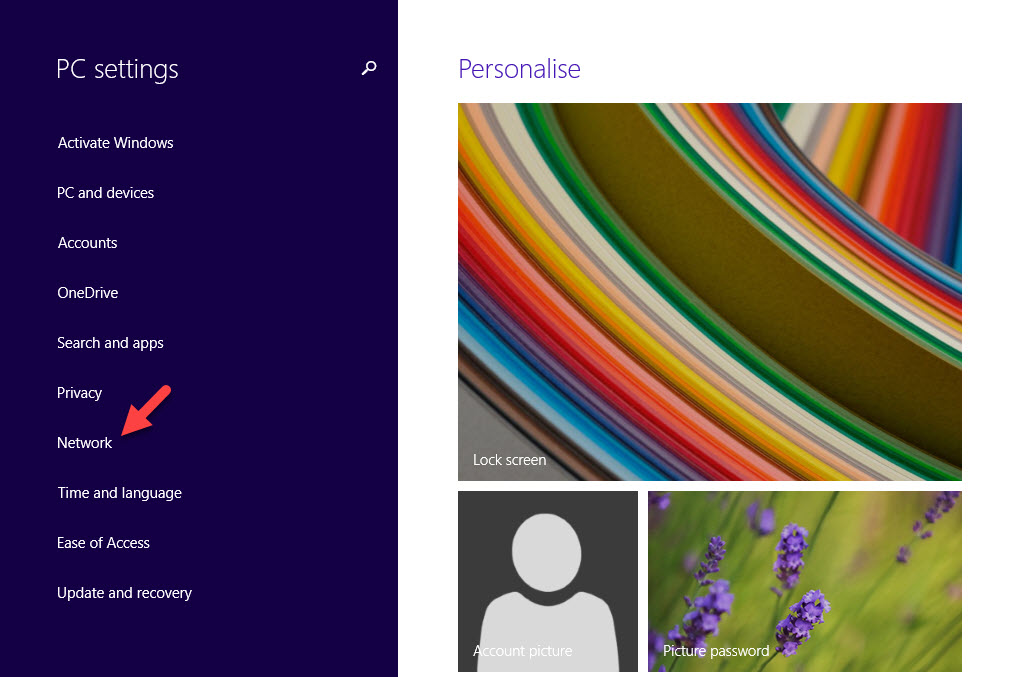Click the Personalise heading
This screenshot has width=1010, height=677.
[519, 69]
